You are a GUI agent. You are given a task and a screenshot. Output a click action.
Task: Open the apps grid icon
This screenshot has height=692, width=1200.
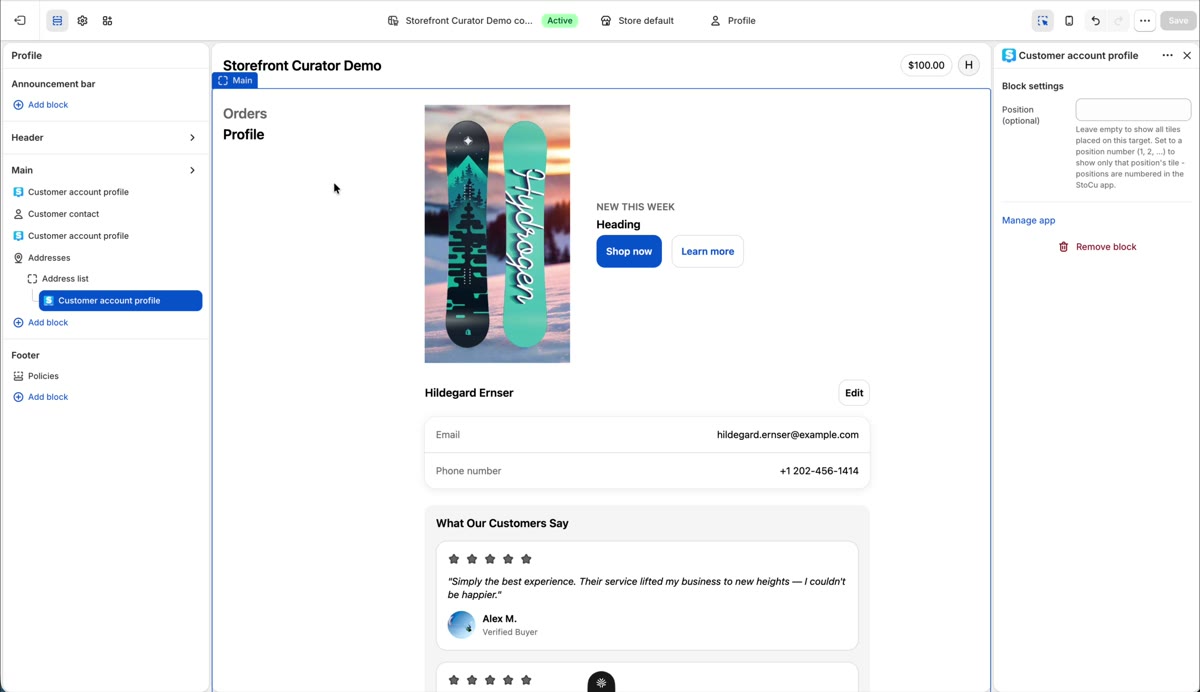(x=107, y=21)
